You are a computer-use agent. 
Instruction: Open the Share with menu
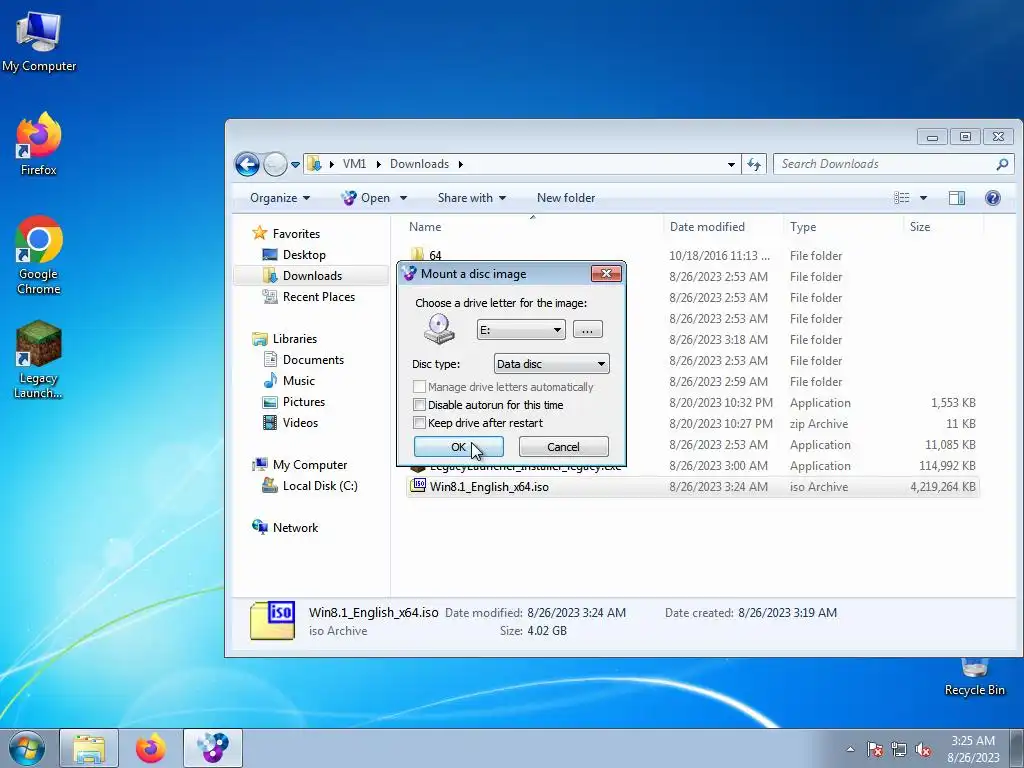(x=472, y=198)
